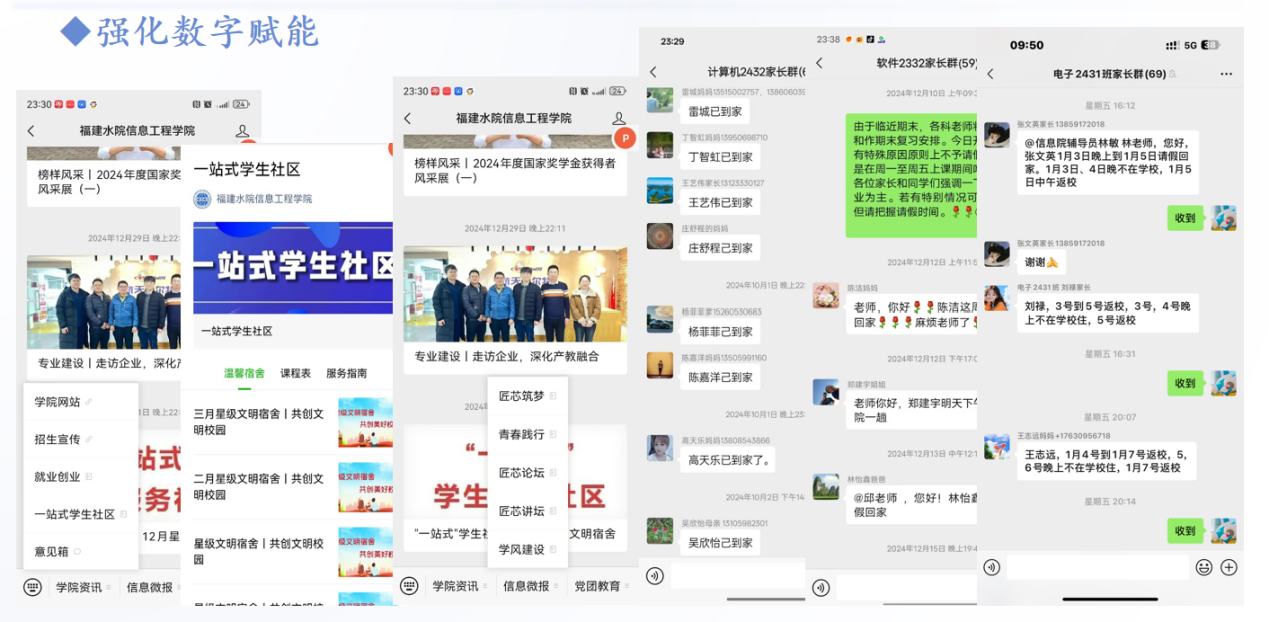Tap 陈洁妈妈 avatar in 软件2332家长群

point(825,295)
